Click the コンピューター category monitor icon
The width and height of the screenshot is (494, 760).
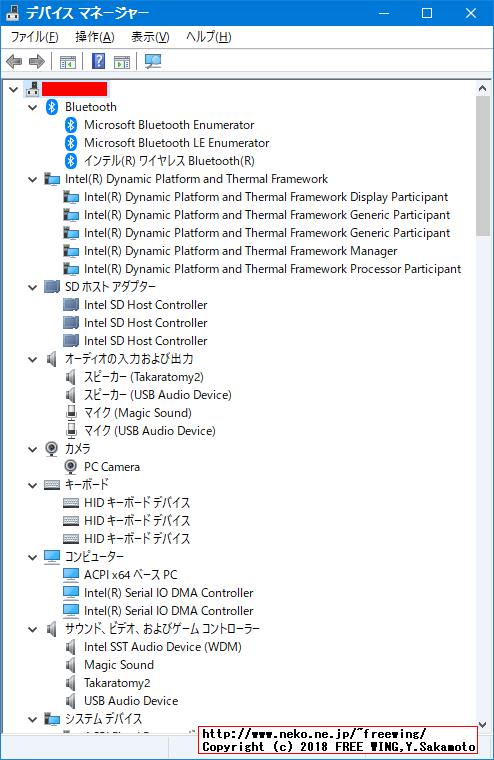tap(52, 556)
